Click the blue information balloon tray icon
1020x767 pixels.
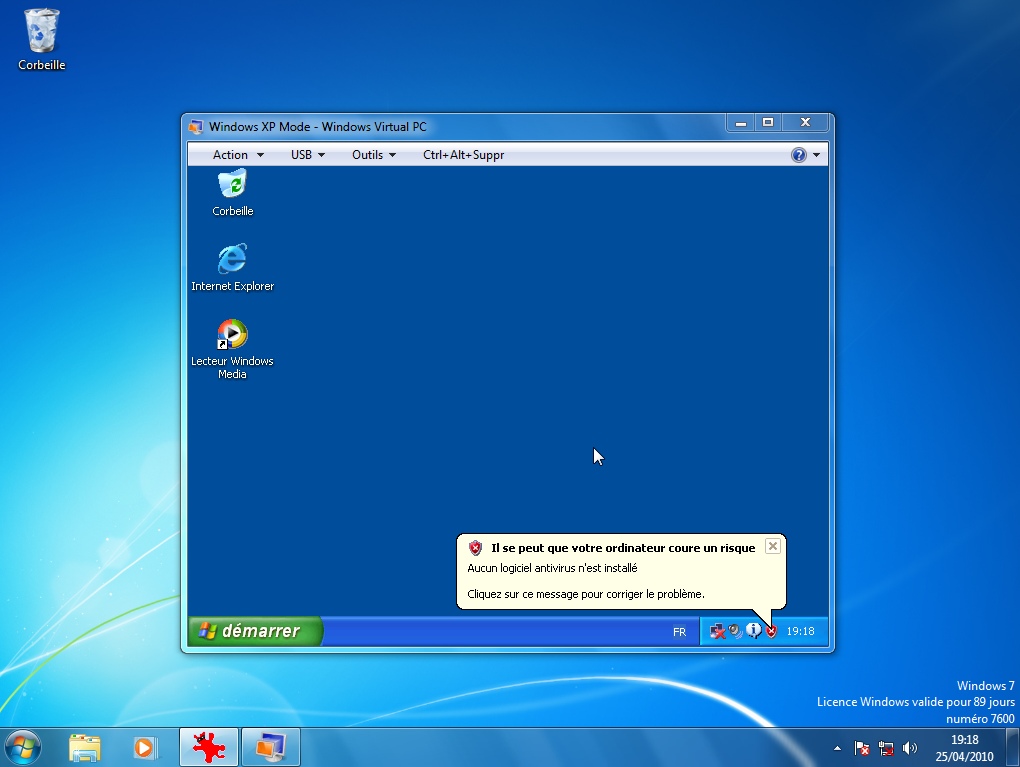click(753, 630)
